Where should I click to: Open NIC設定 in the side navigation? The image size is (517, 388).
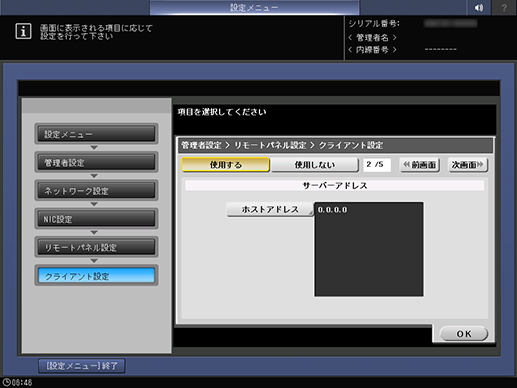pyautogui.click(x=96, y=219)
